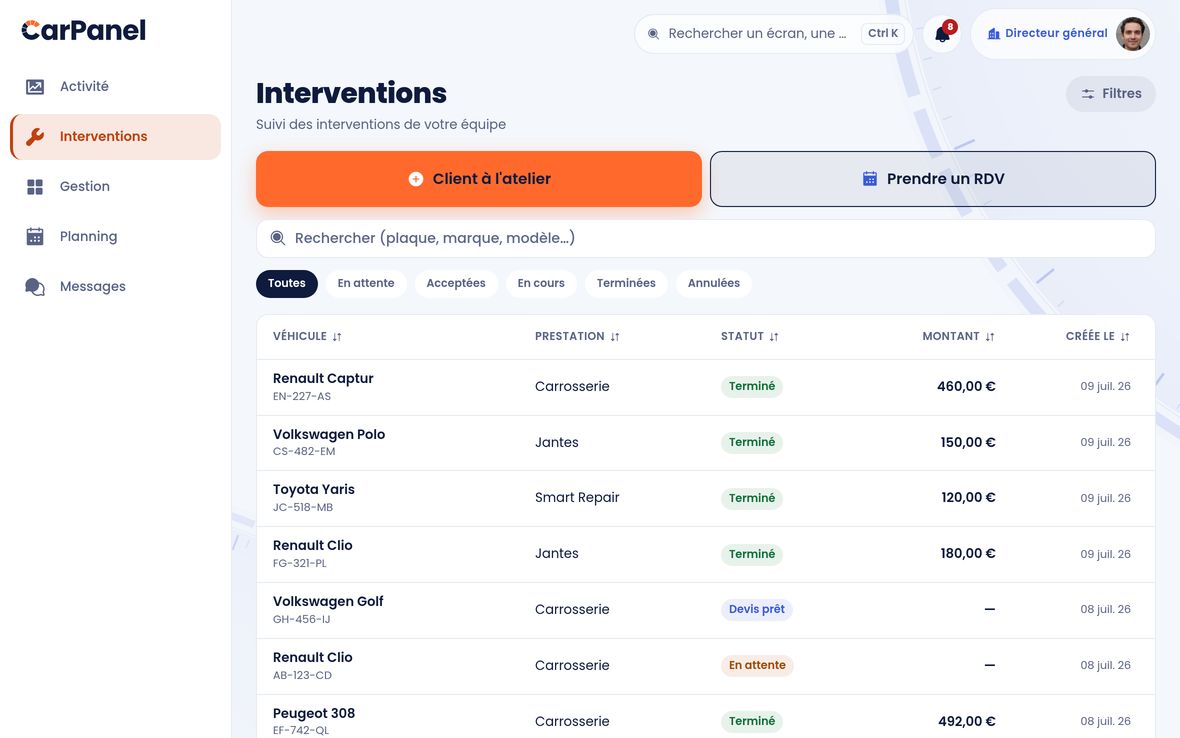
Task: Sort by Créée le column arrows
Action: click(1124, 337)
